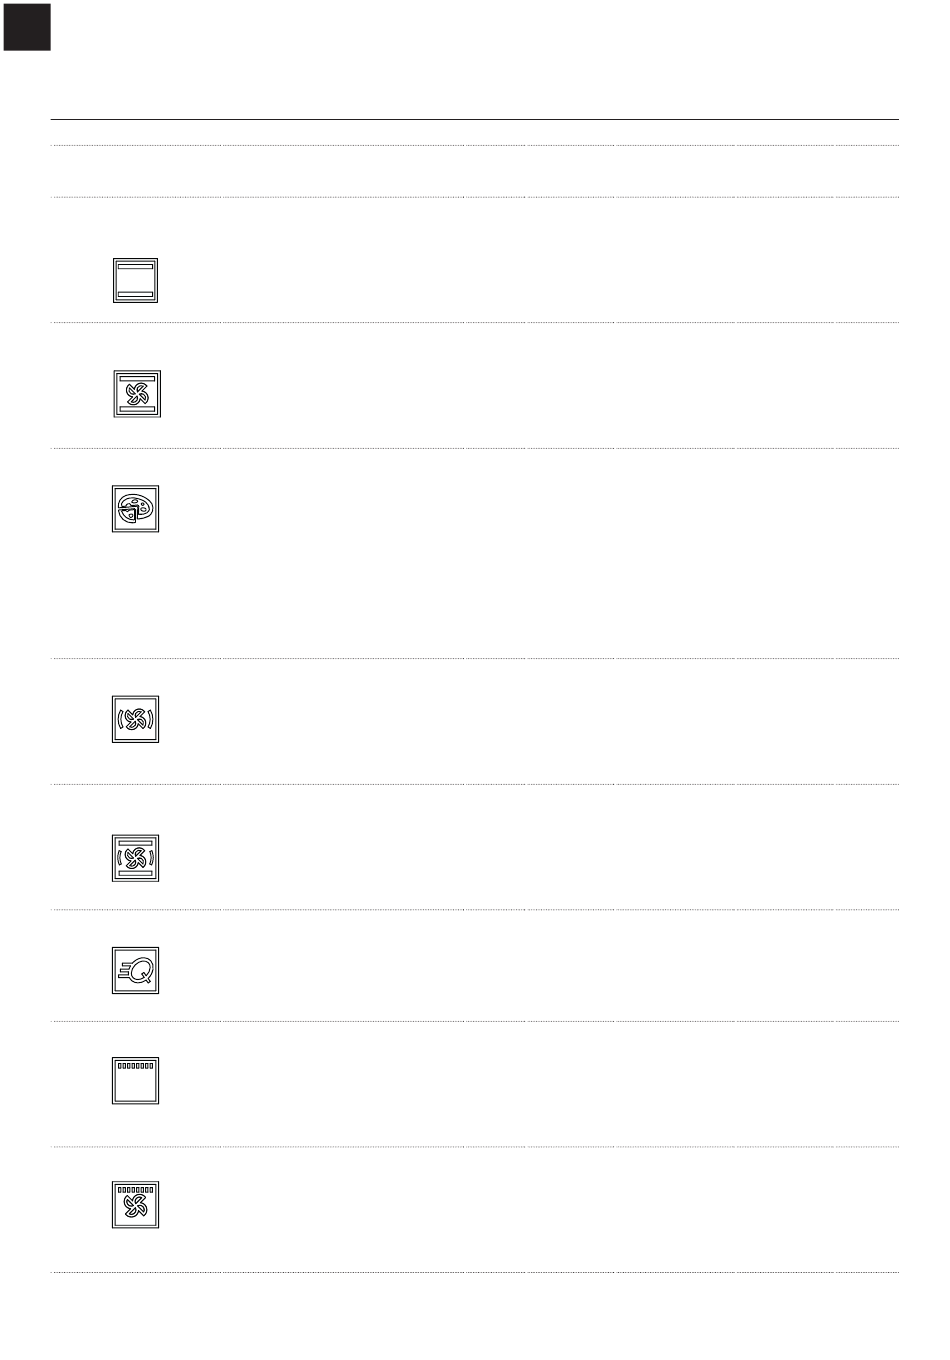Choose the quick preheat Q icon

135,970
